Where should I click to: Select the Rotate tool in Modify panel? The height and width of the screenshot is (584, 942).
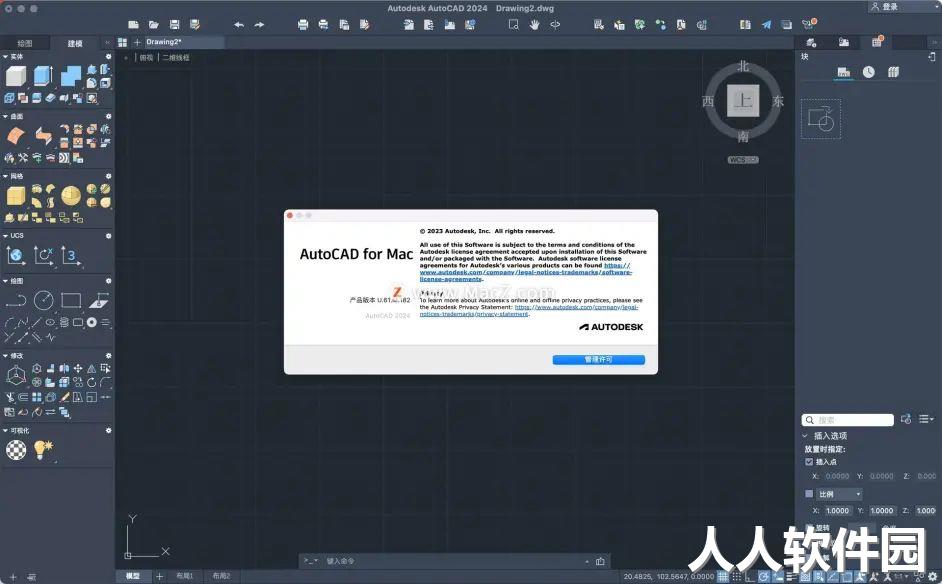(91, 382)
